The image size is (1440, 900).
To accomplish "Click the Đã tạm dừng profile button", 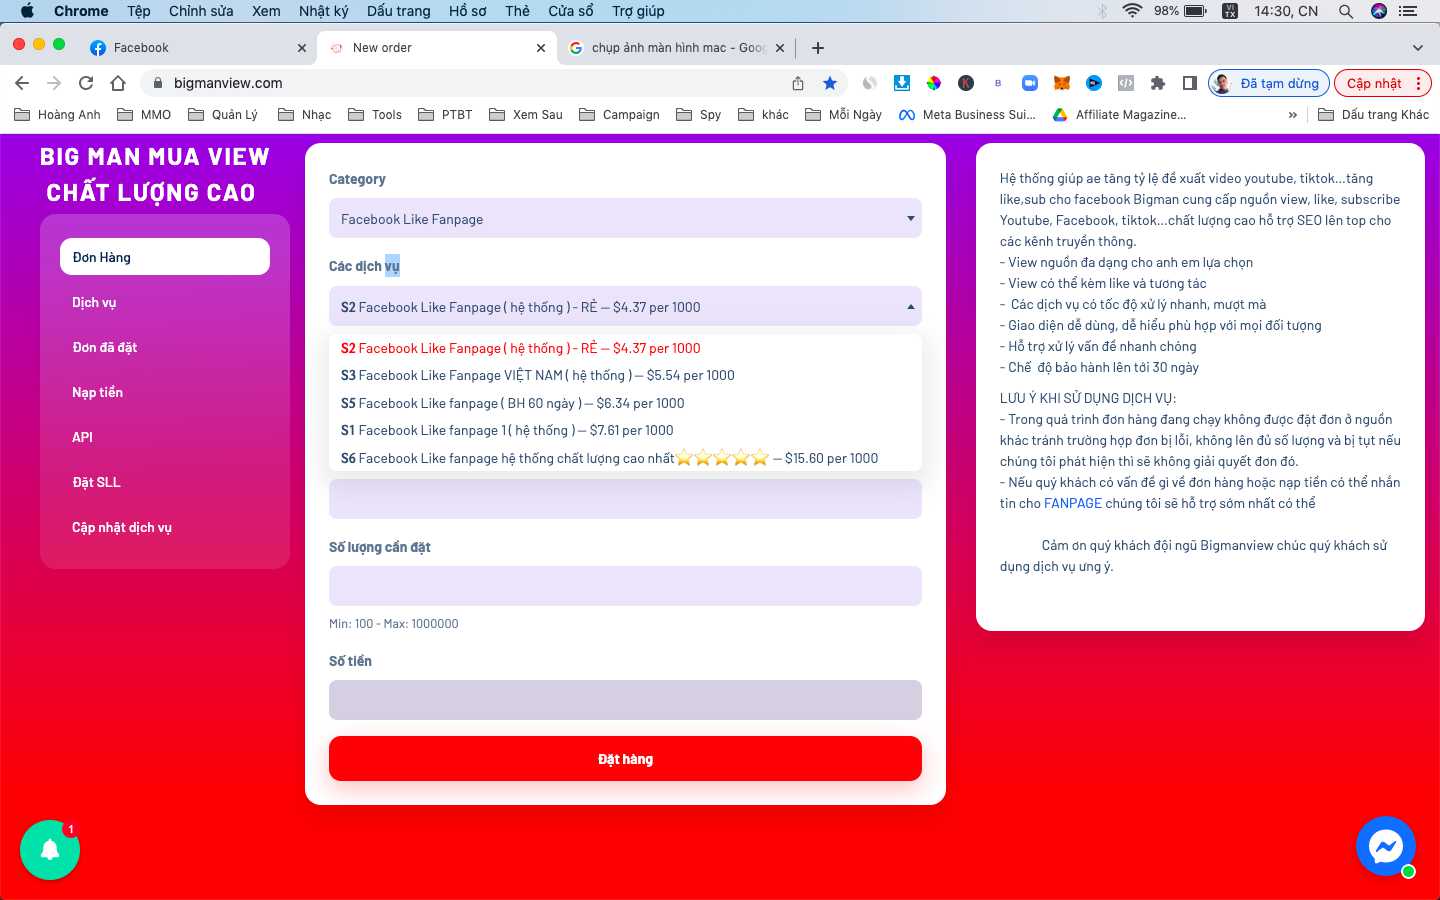I will [1269, 83].
